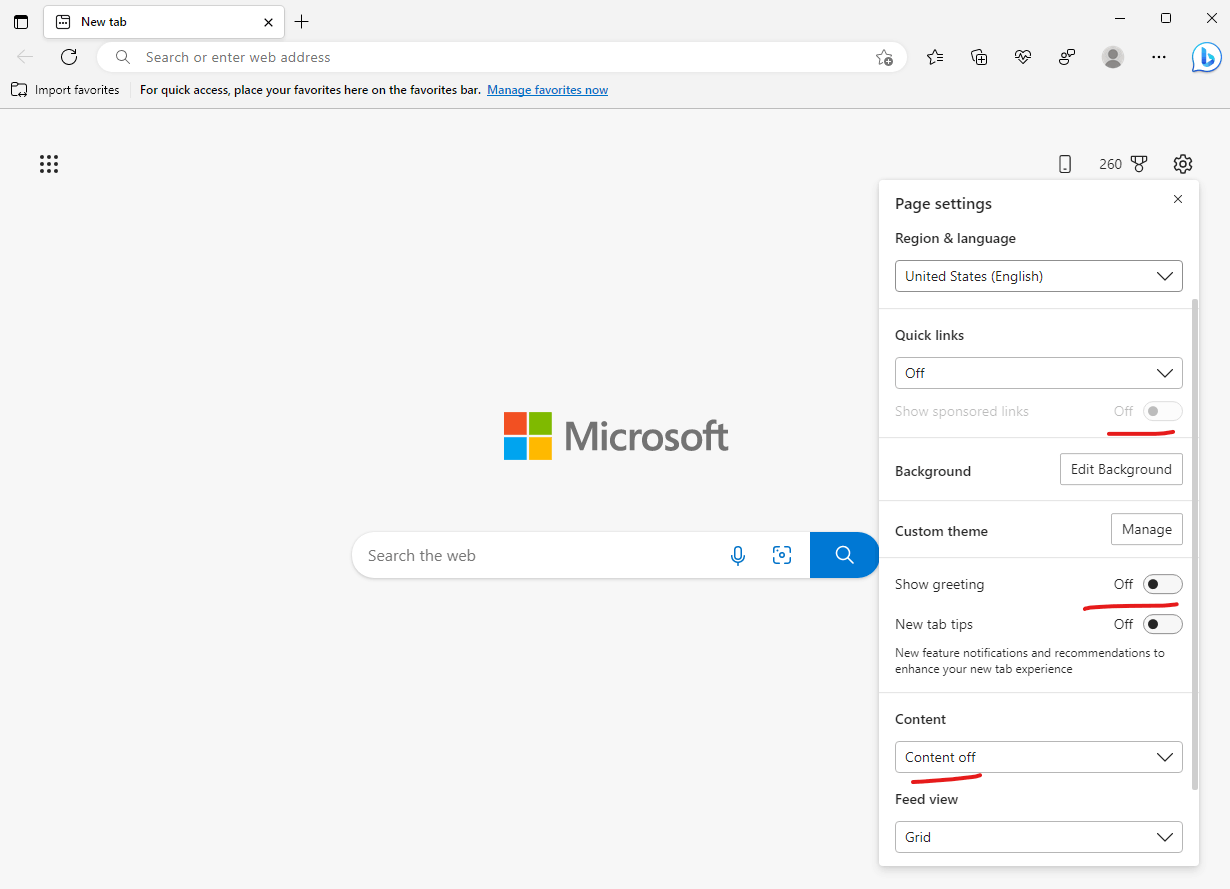Open the Collections toolbar icon

(x=980, y=57)
